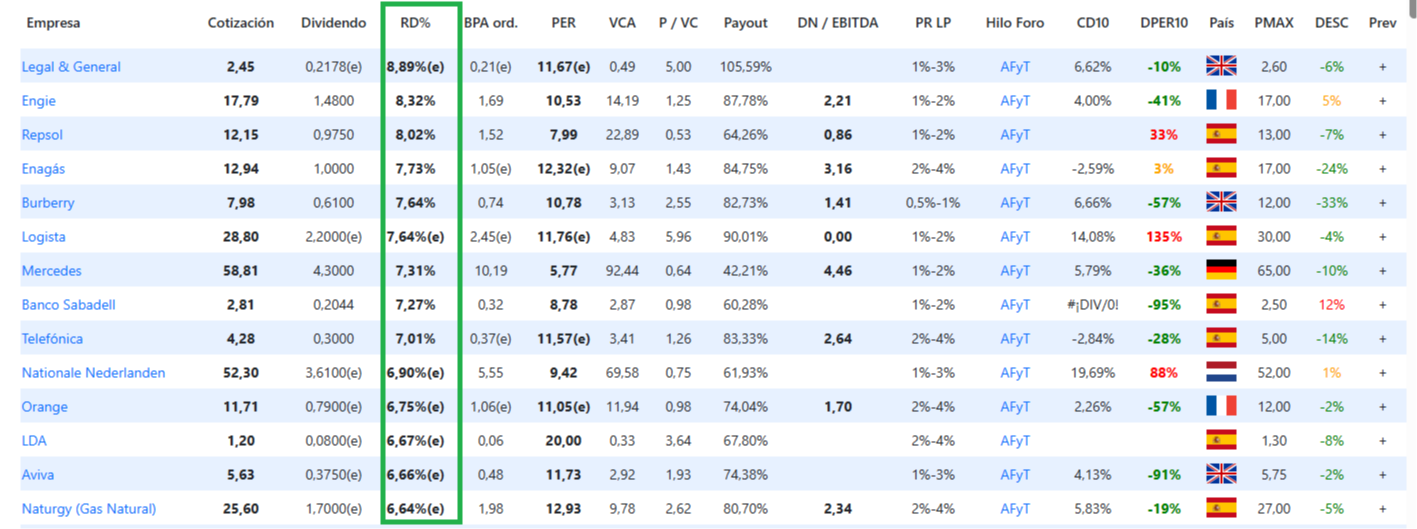Screen dimensions: 1417x529
Task: Click the Spanish flag in Enagás row
Action: click(x=1221, y=169)
